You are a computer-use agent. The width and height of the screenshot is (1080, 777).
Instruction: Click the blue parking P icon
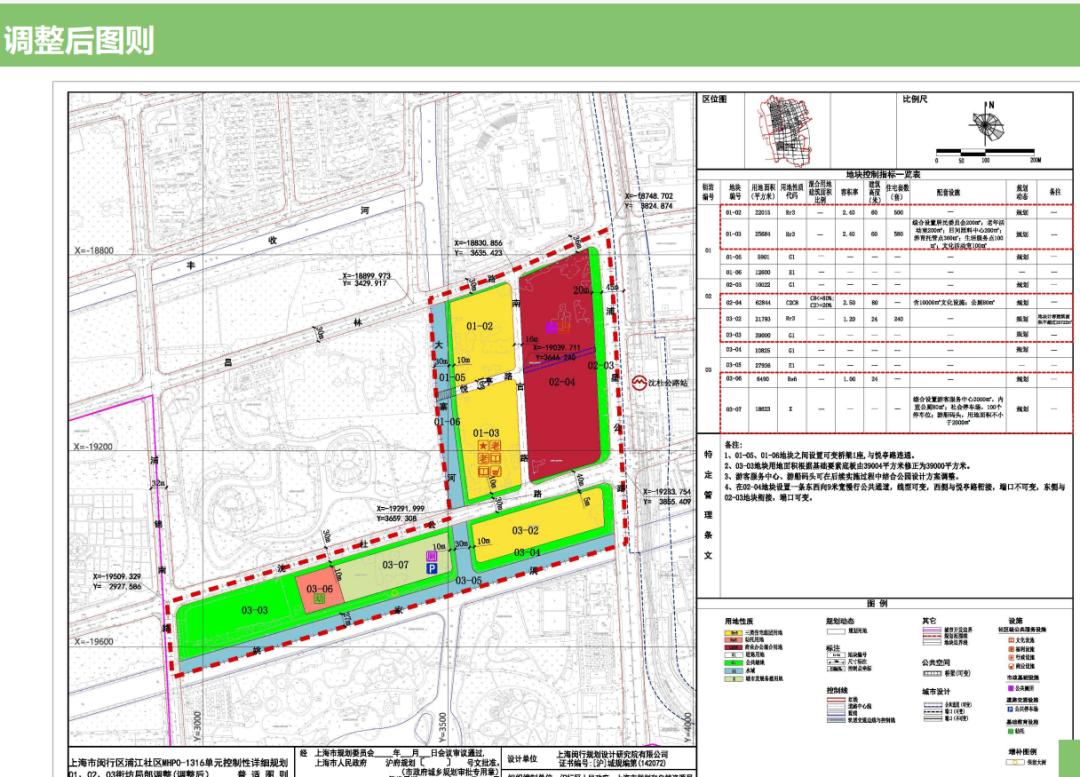(x=432, y=567)
